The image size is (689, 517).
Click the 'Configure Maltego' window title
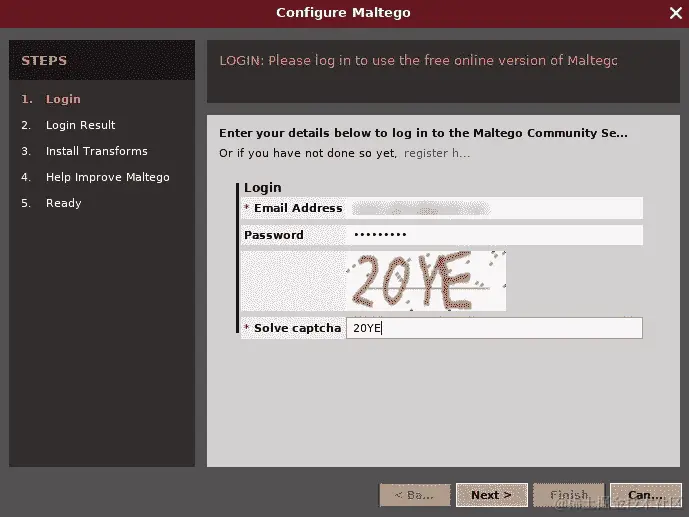coord(344,13)
